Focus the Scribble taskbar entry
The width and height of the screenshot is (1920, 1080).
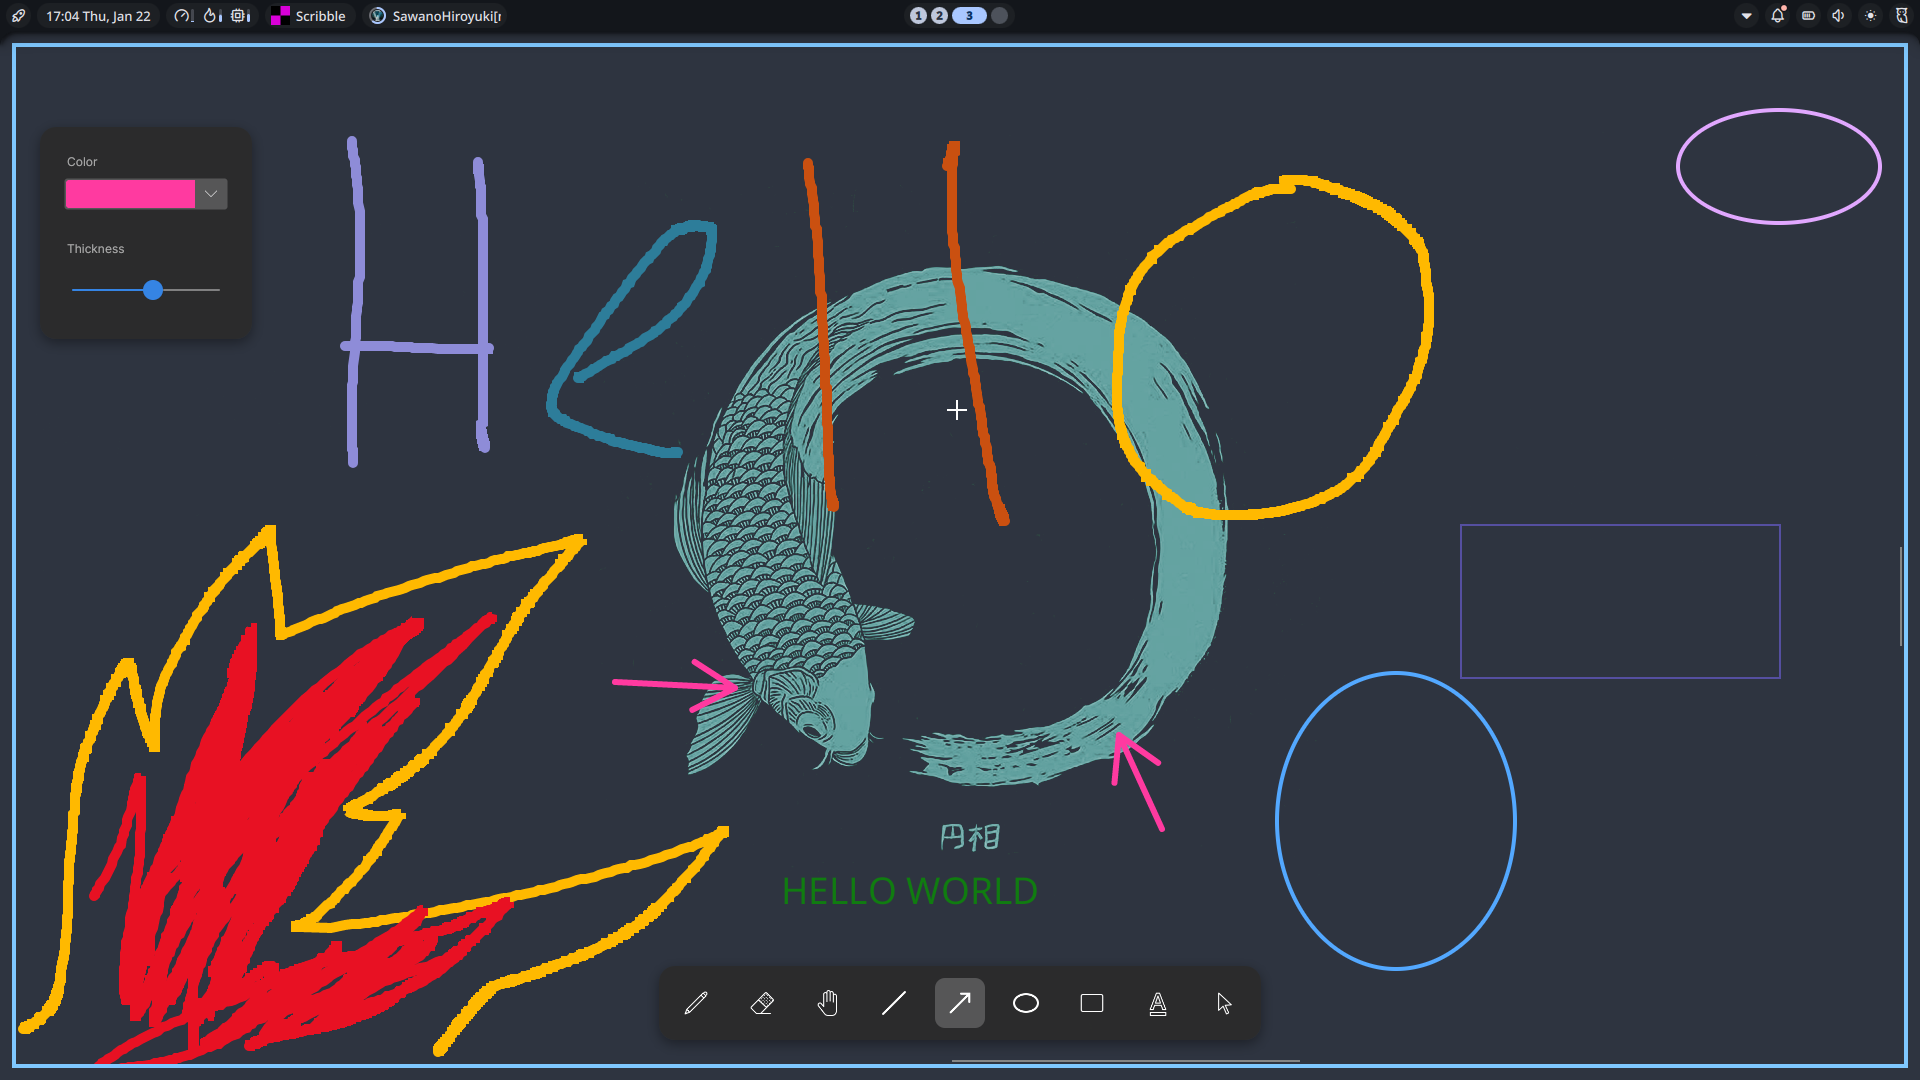coord(309,16)
